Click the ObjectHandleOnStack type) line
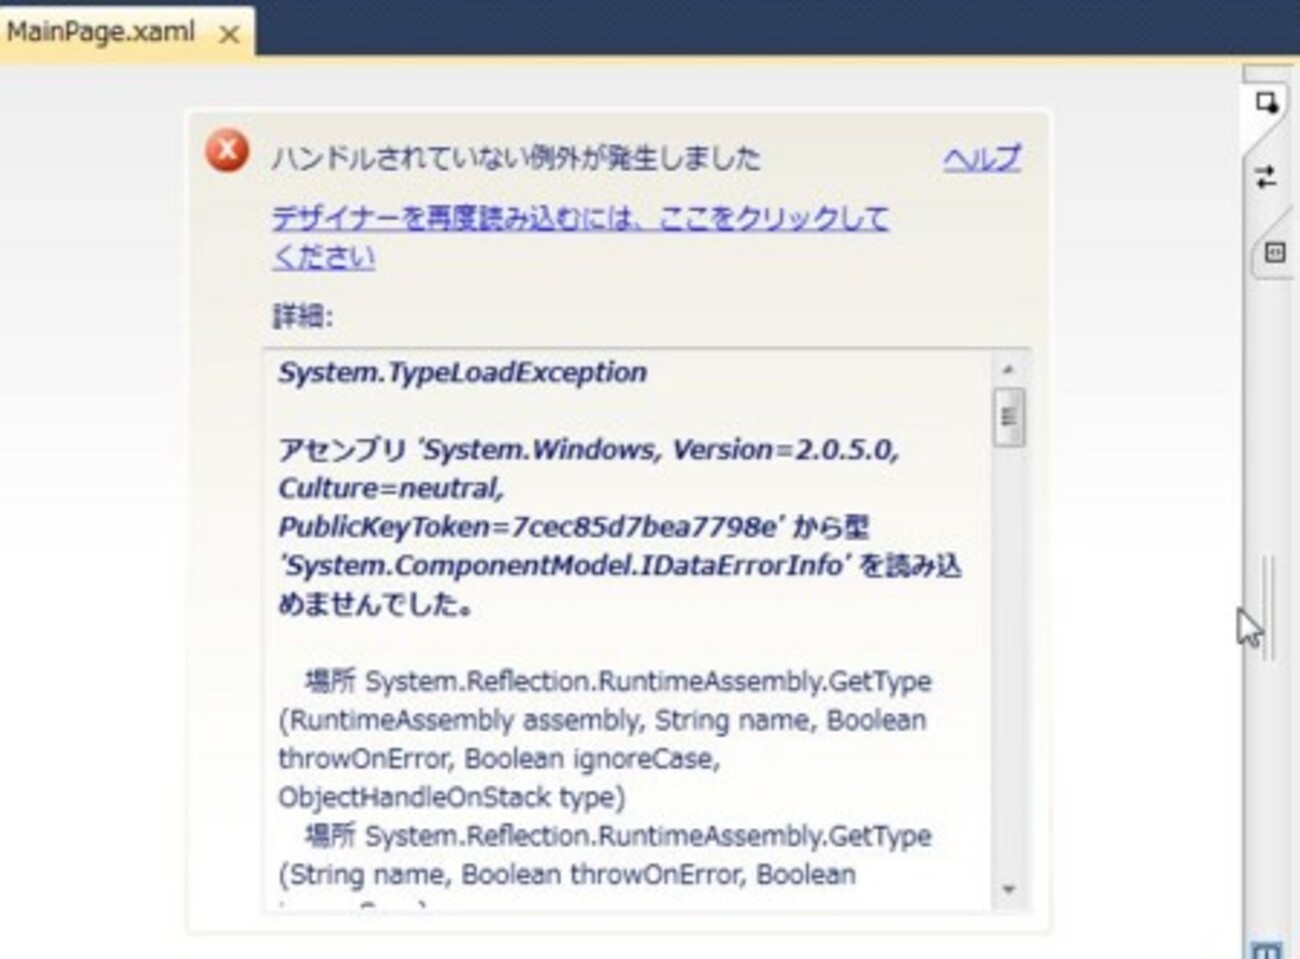Image resolution: width=1300 pixels, height=959 pixels. (x=452, y=797)
